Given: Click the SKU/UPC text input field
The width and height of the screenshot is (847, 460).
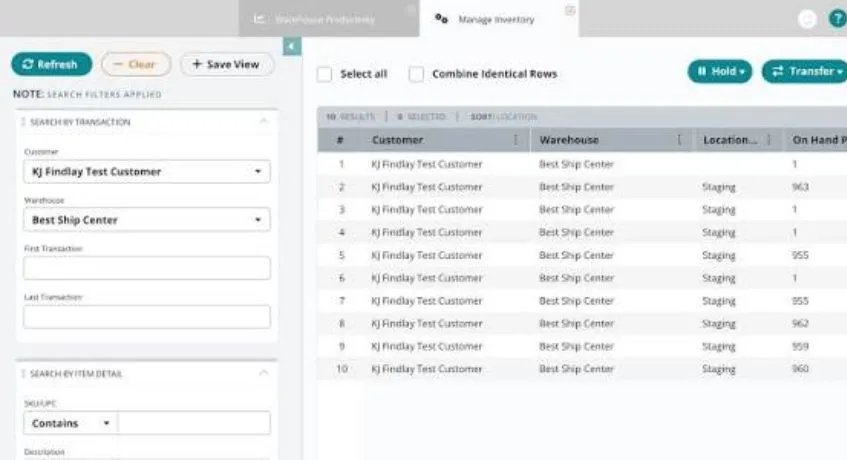Looking at the screenshot, I should [x=194, y=423].
